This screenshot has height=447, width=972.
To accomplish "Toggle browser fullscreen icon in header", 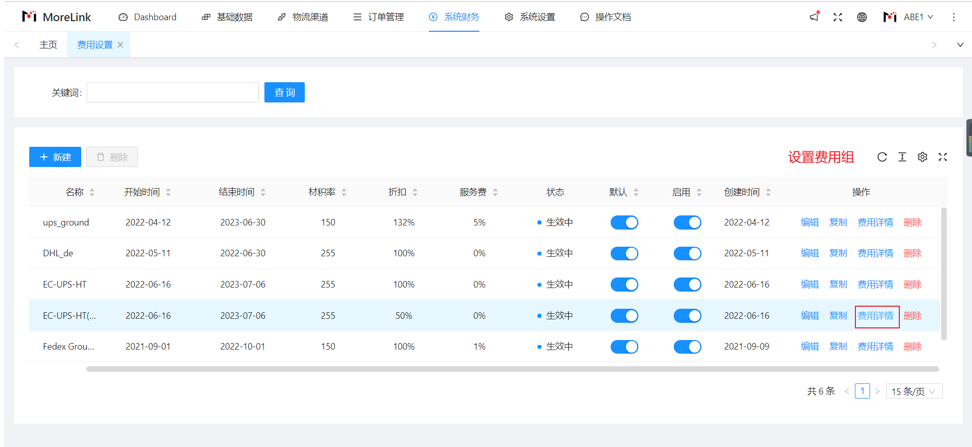I will tap(838, 17).
